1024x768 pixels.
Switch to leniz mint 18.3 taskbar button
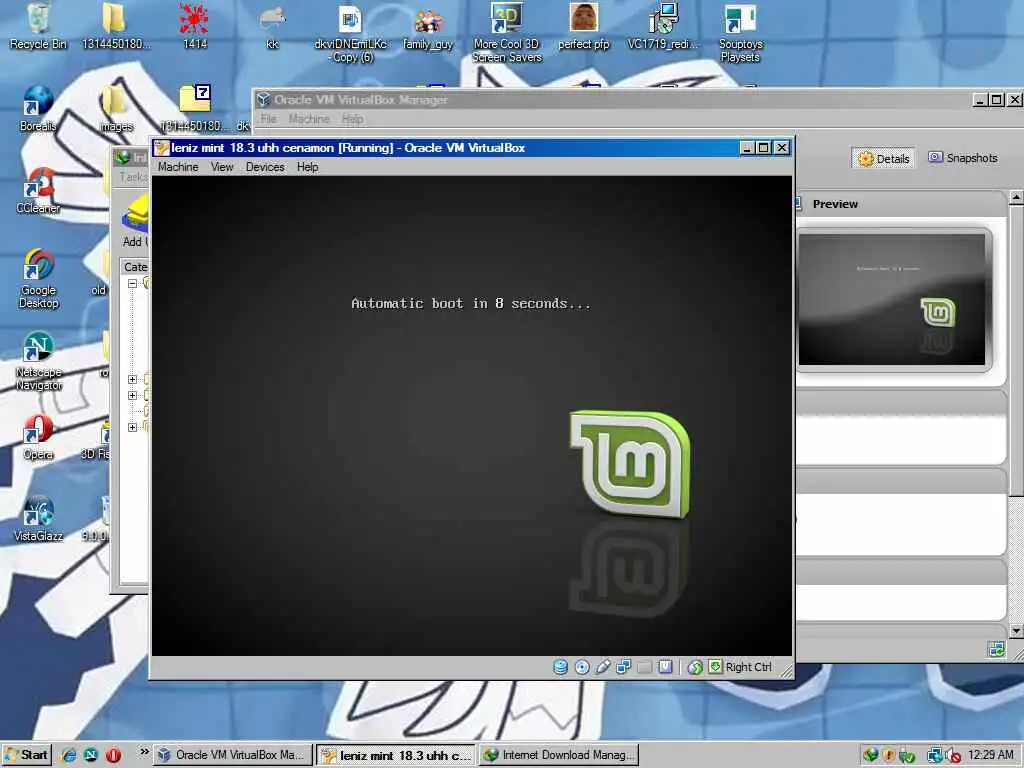[x=397, y=756]
